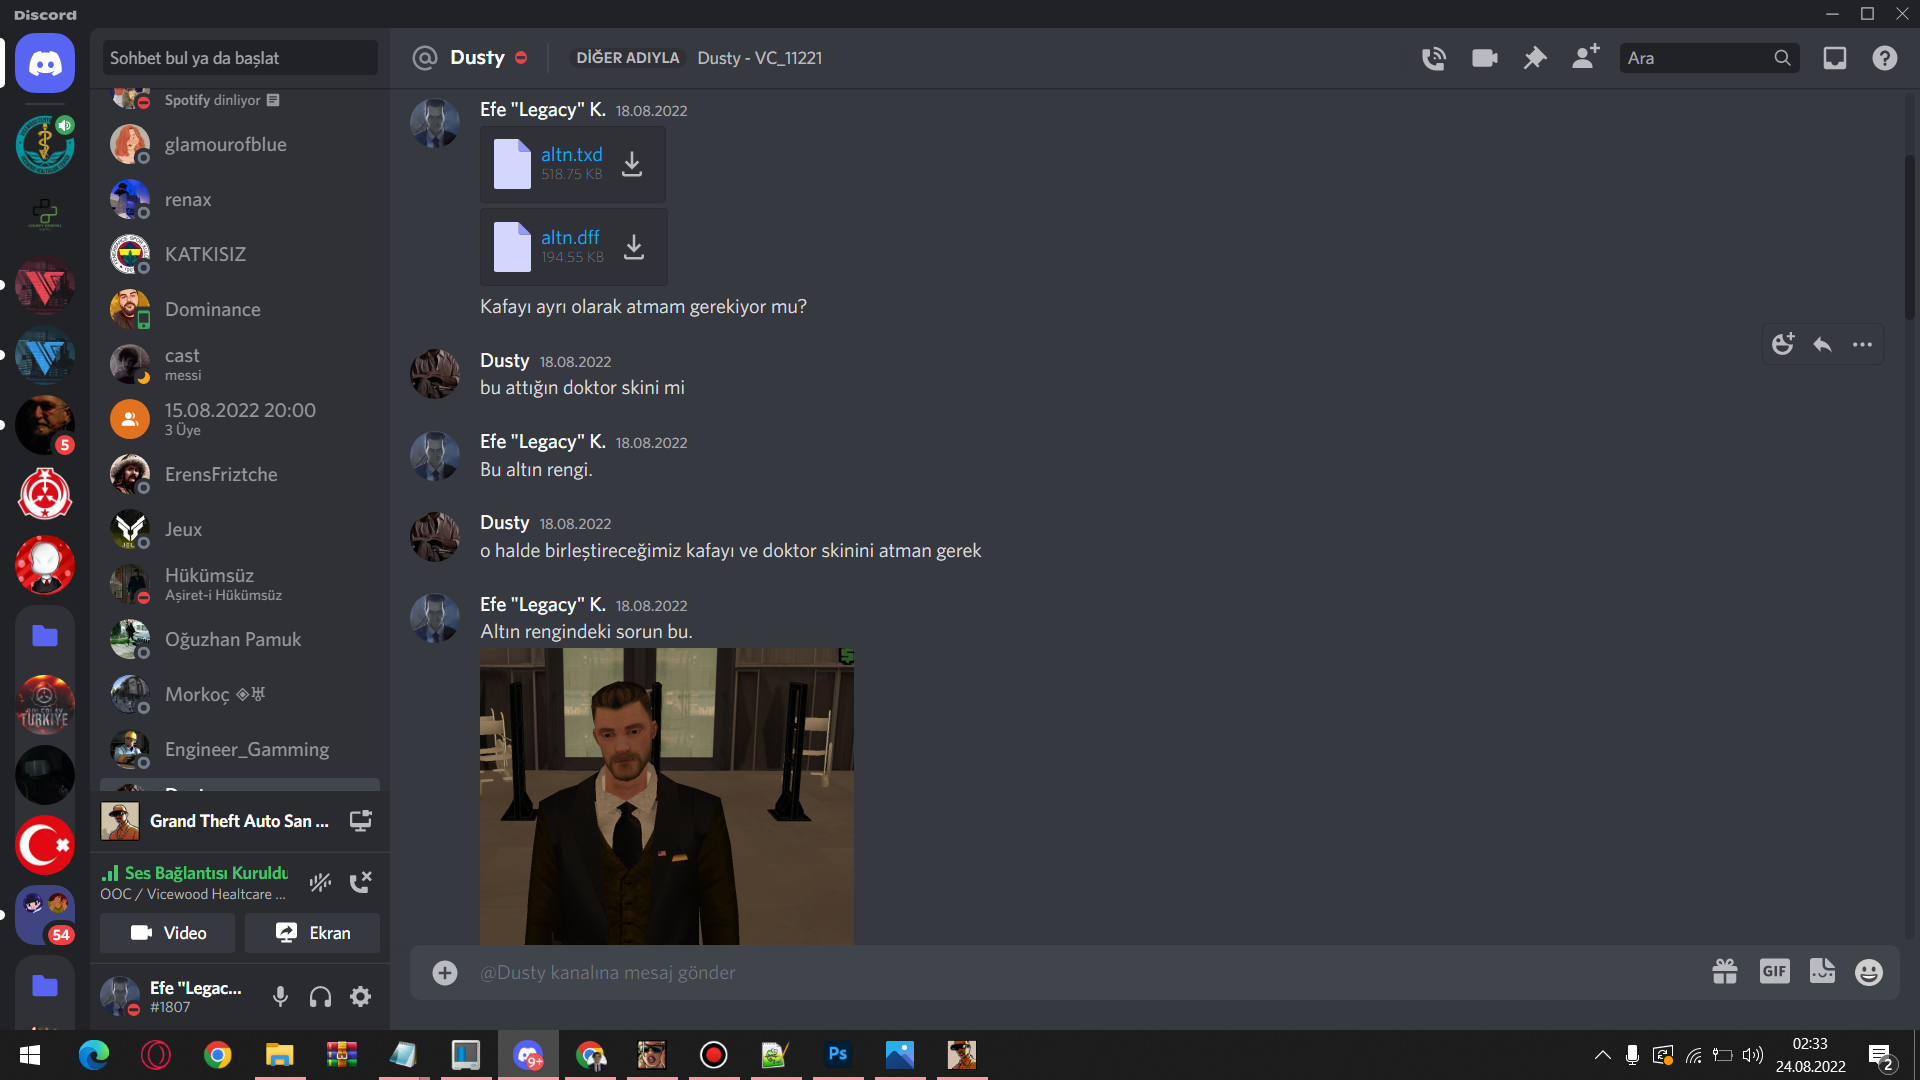
Task: Stream Grand Theft Auto San Andreas
Action: (361, 821)
